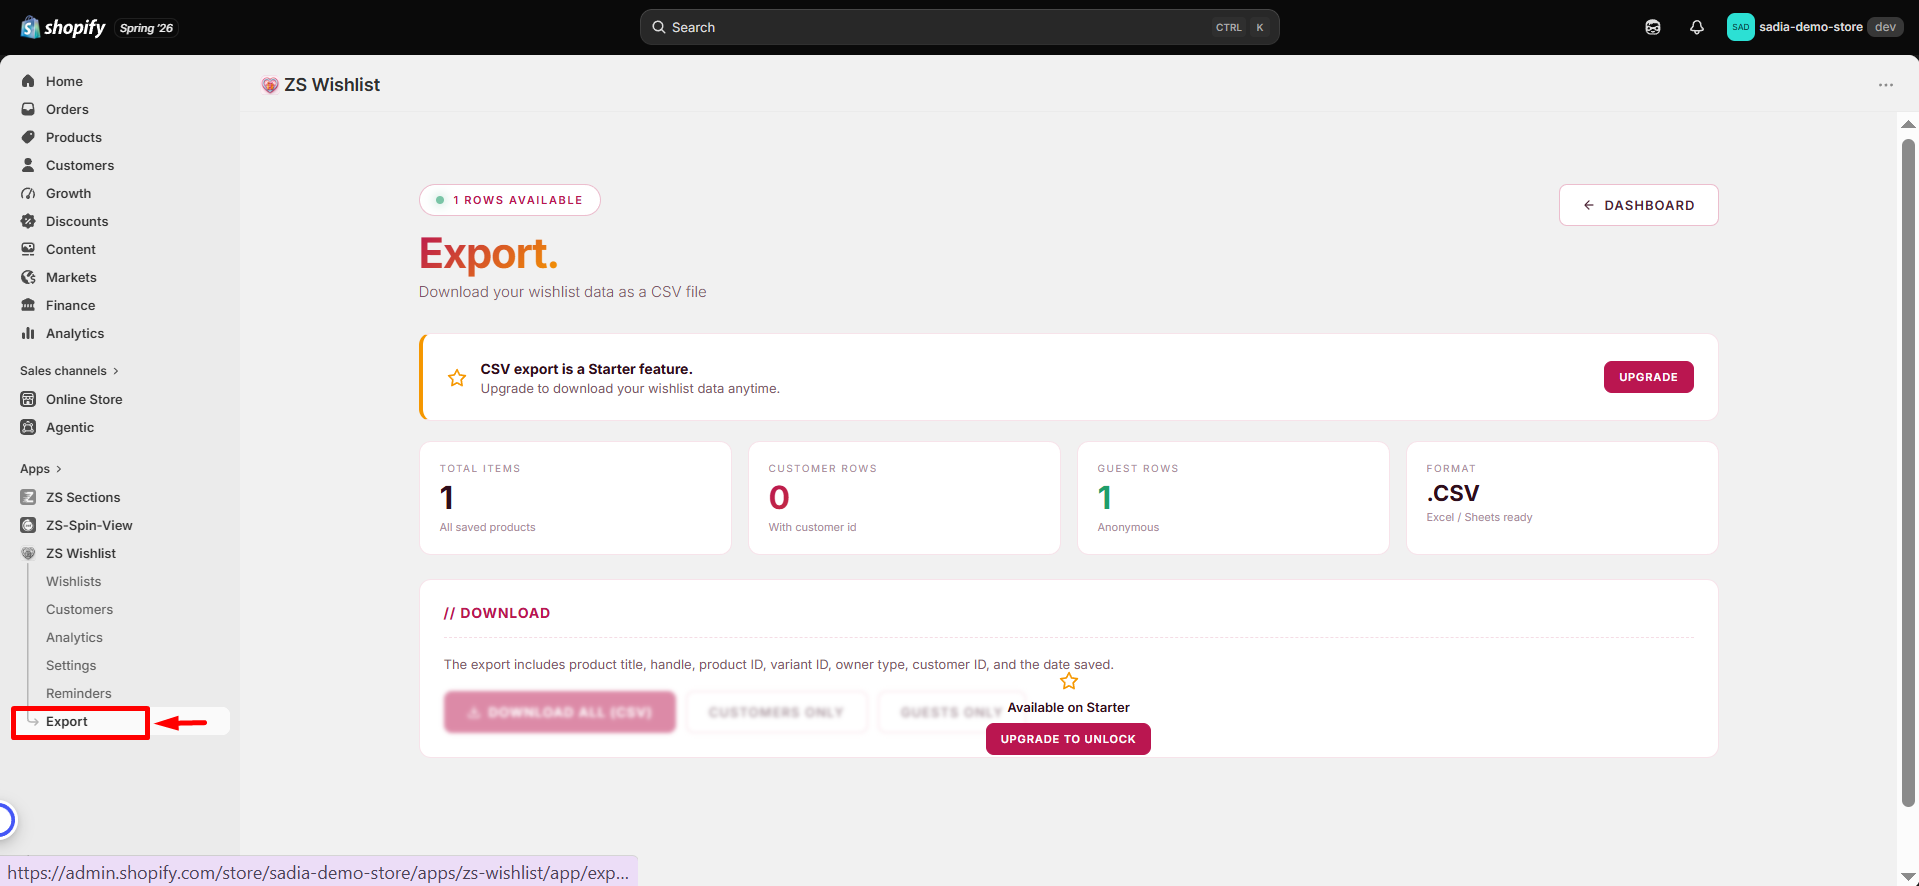The image size is (1919, 886).
Task: Click the Products tag icon
Action: [x=28, y=137]
